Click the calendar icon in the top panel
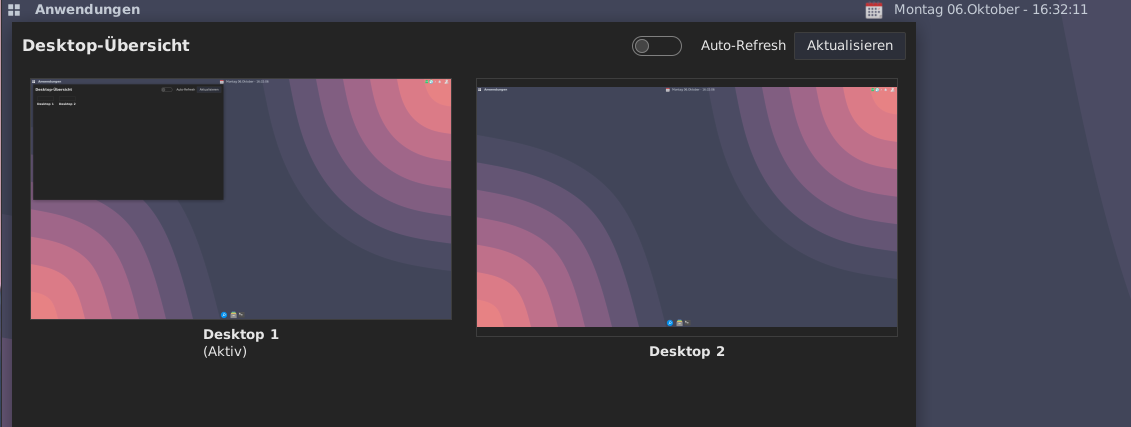Viewport: 1131px width, 427px height. coord(874,10)
